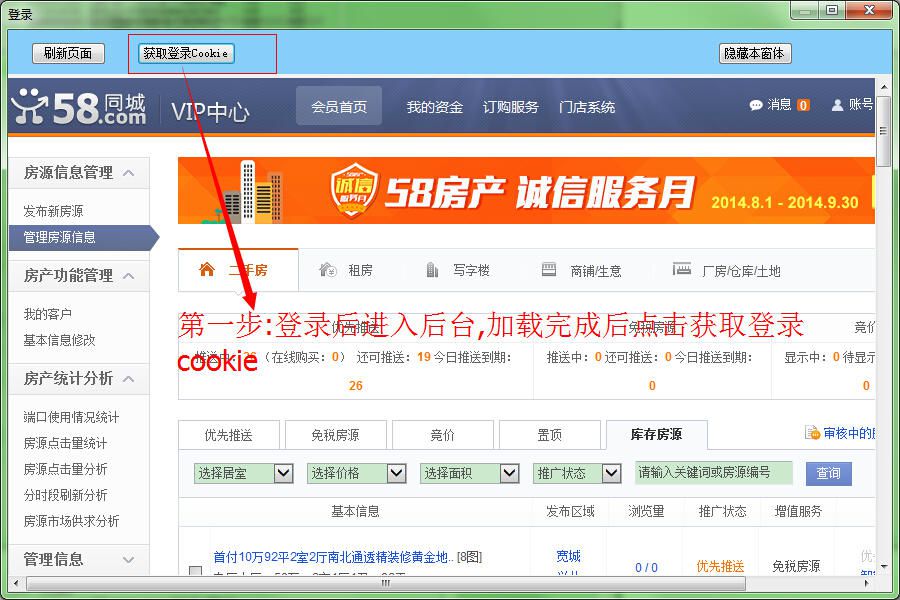The width and height of the screenshot is (900, 600).
Task: Click the 58房产 诚信服务月 banner
Action: click(x=526, y=190)
